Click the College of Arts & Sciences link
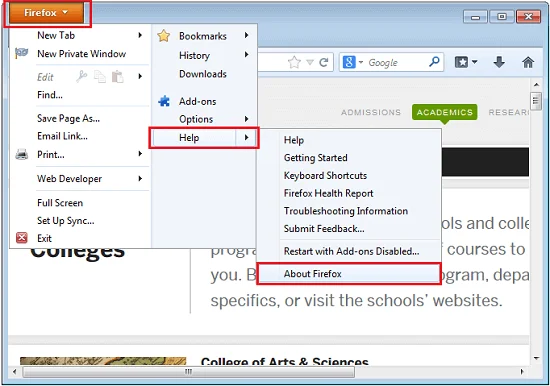Image resolution: width=550 pixels, height=386 pixels. point(284,361)
